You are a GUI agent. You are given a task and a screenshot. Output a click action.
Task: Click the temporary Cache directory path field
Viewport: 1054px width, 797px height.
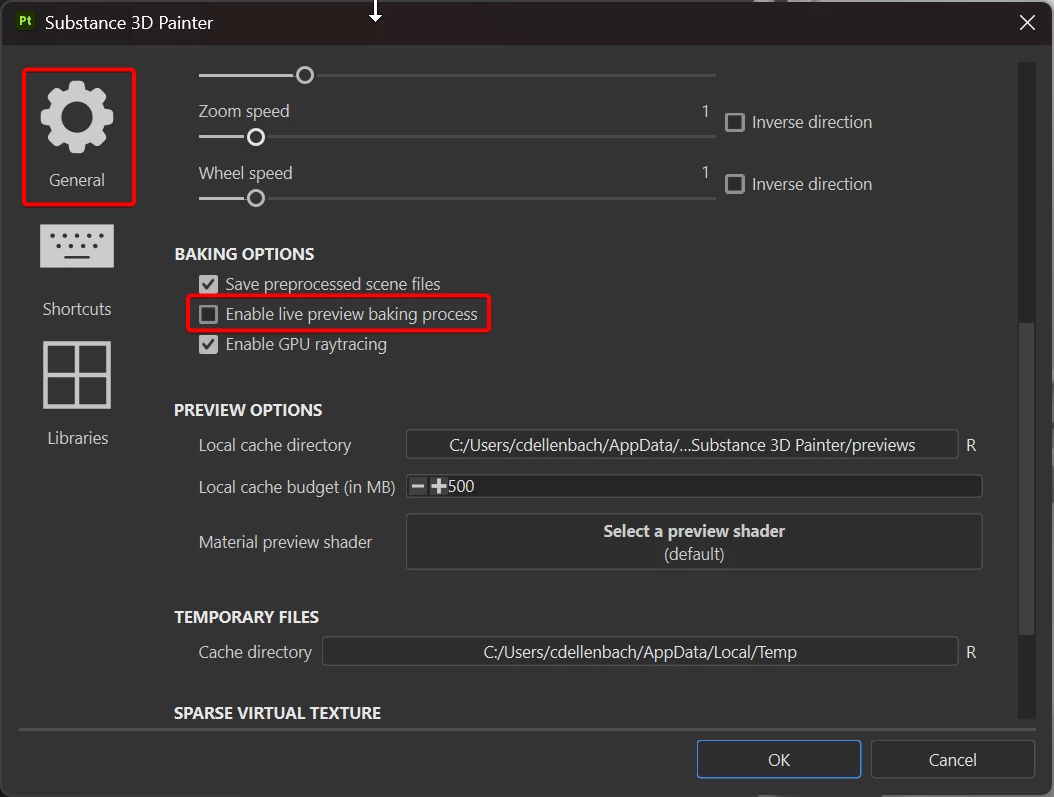(x=640, y=652)
